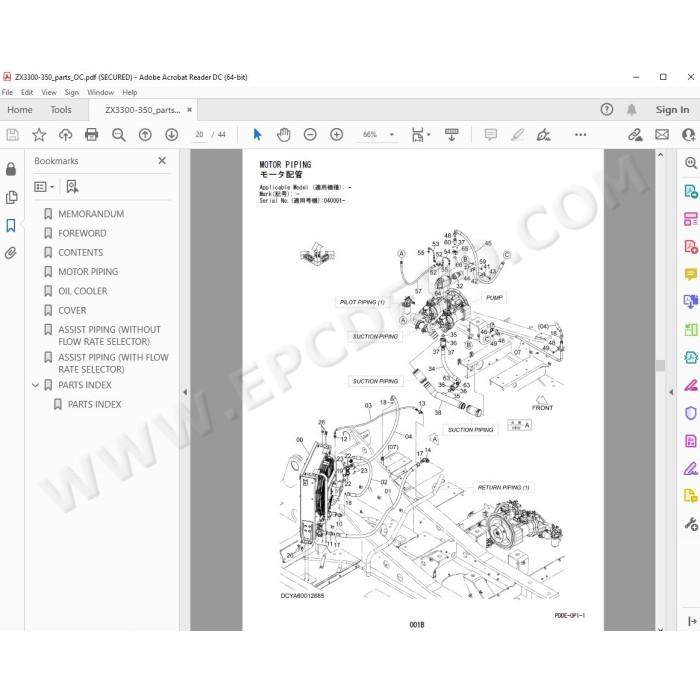Open the yellow Comment tool in right pane
700x700 pixels.
point(690,274)
